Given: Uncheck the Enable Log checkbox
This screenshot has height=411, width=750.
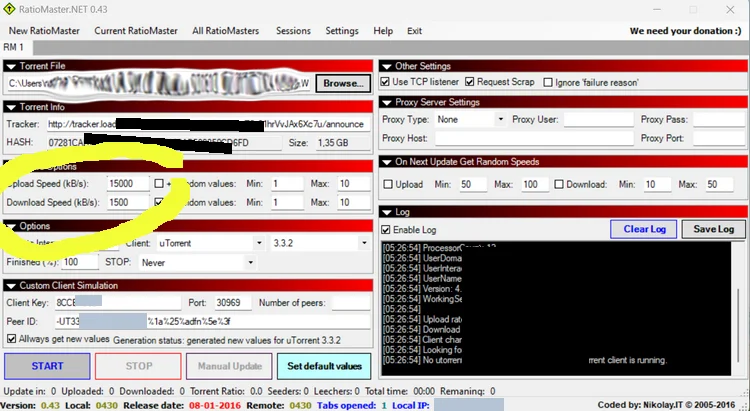Looking at the screenshot, I should (388, 230).
